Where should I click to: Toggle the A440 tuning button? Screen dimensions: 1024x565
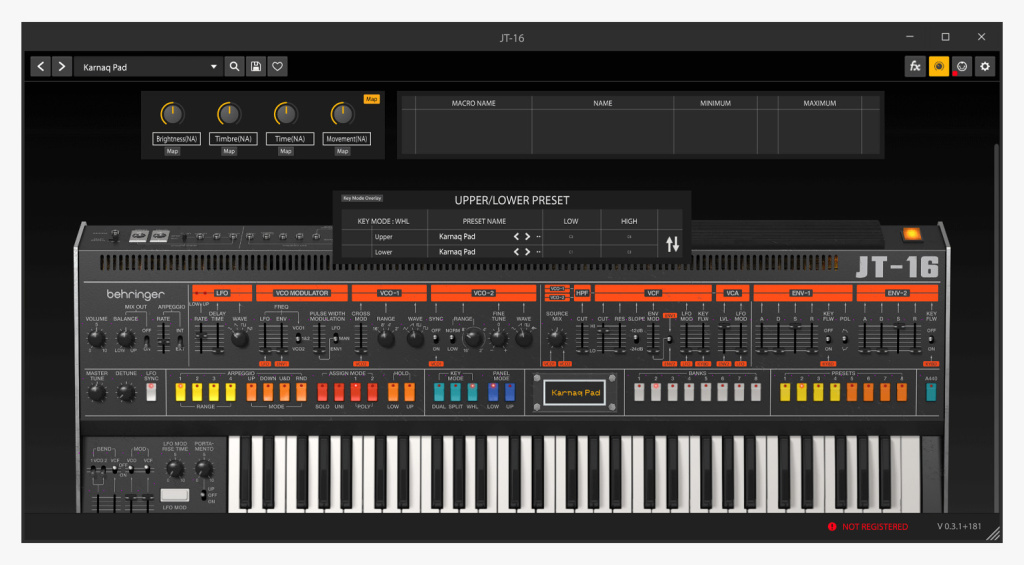931,392
